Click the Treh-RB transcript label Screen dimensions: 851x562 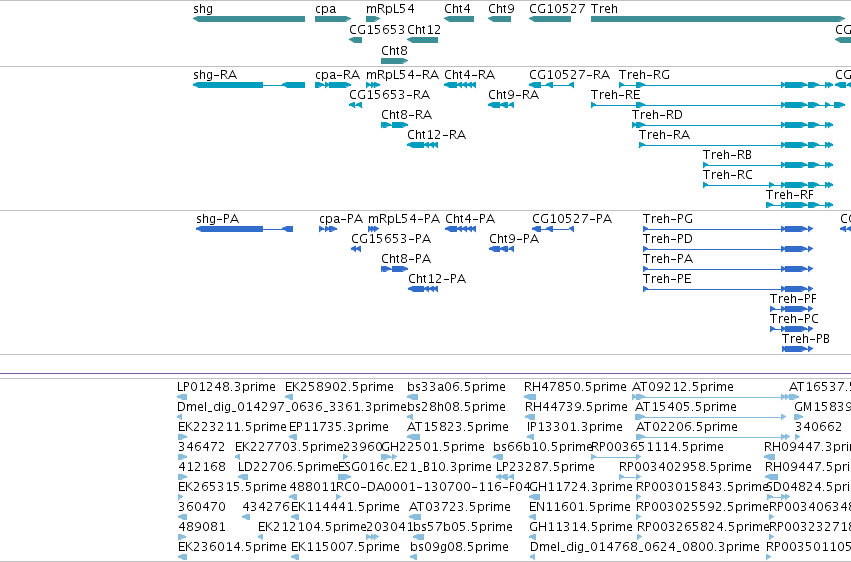pyautogui.click(x=727, y=155)
